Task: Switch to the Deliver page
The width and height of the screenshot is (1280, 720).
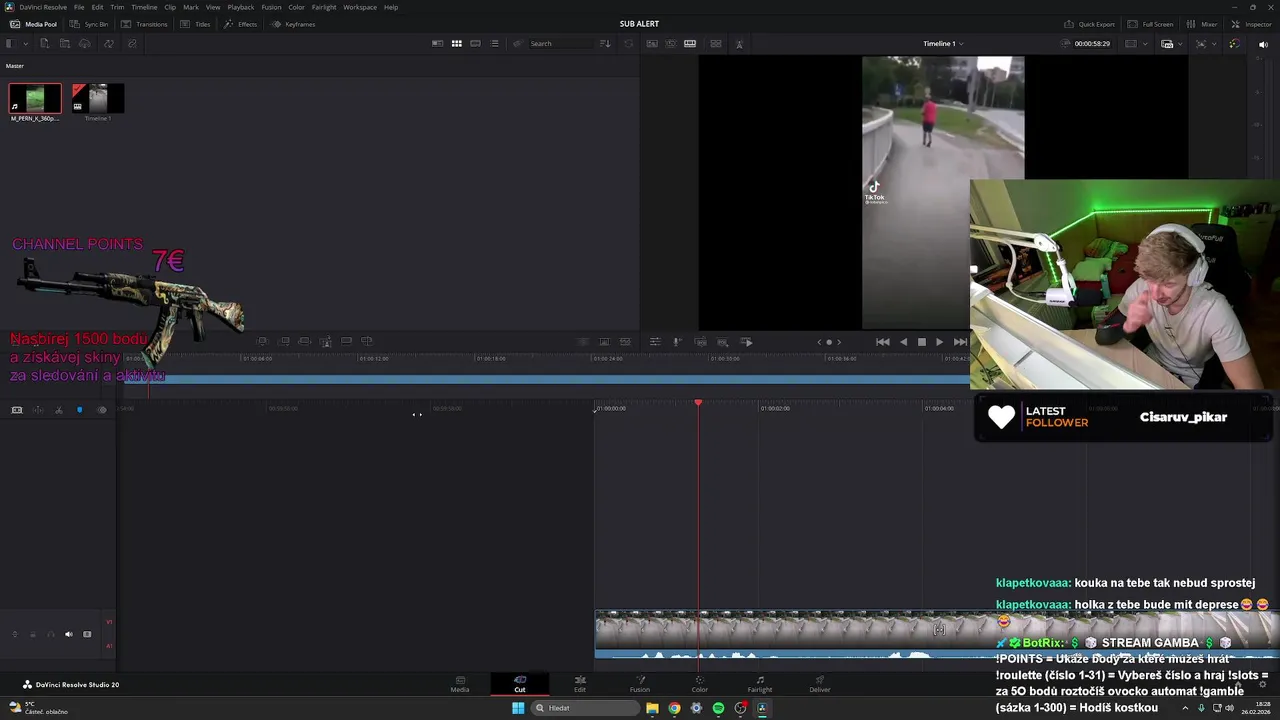Action: [x=820, y=684]
